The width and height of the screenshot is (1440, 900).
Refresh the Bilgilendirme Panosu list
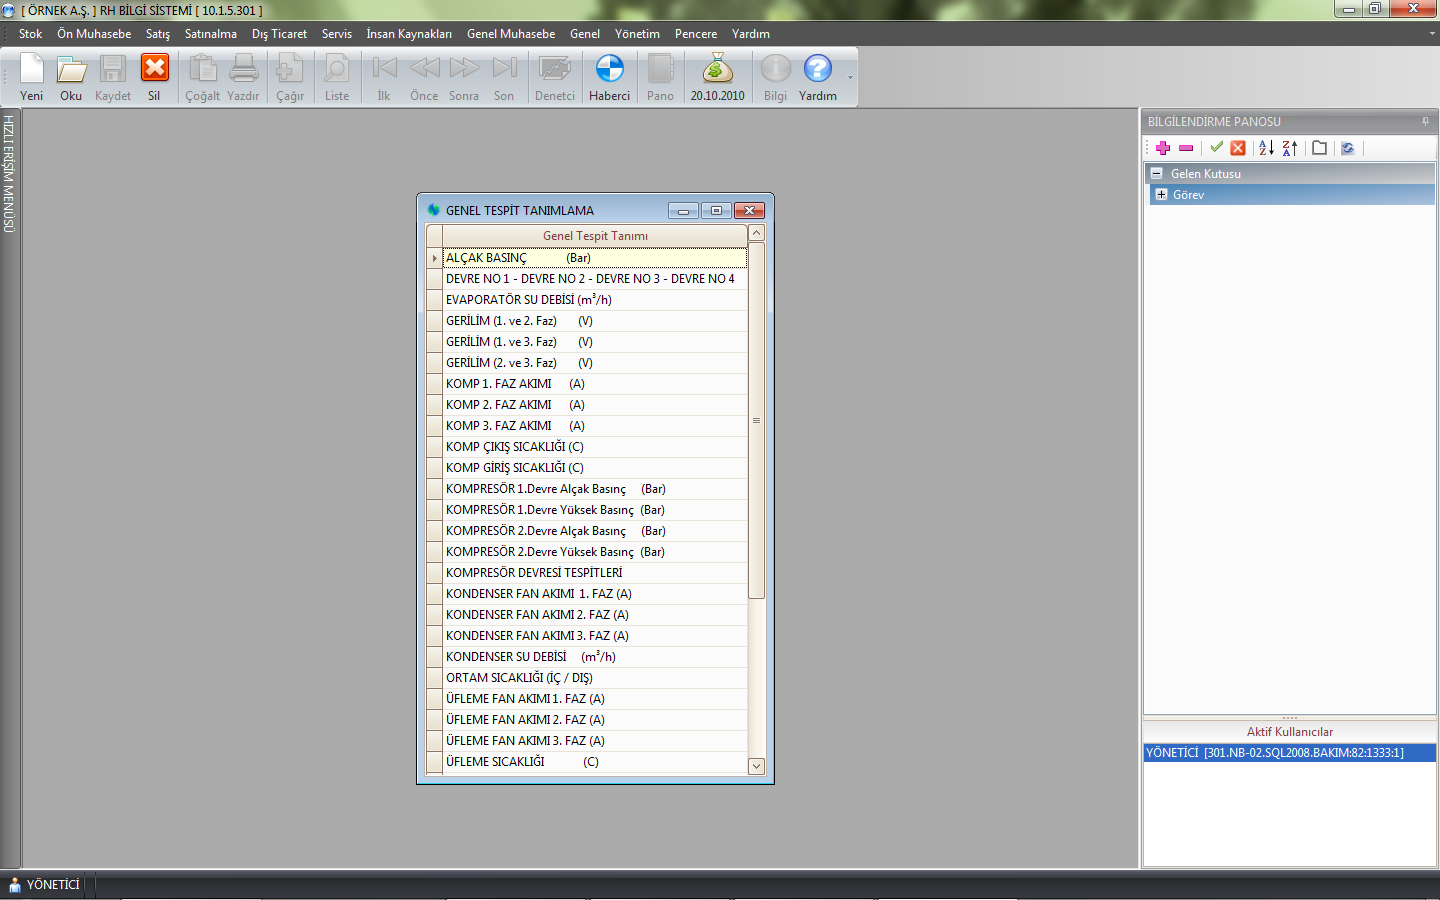(1348, 148)
